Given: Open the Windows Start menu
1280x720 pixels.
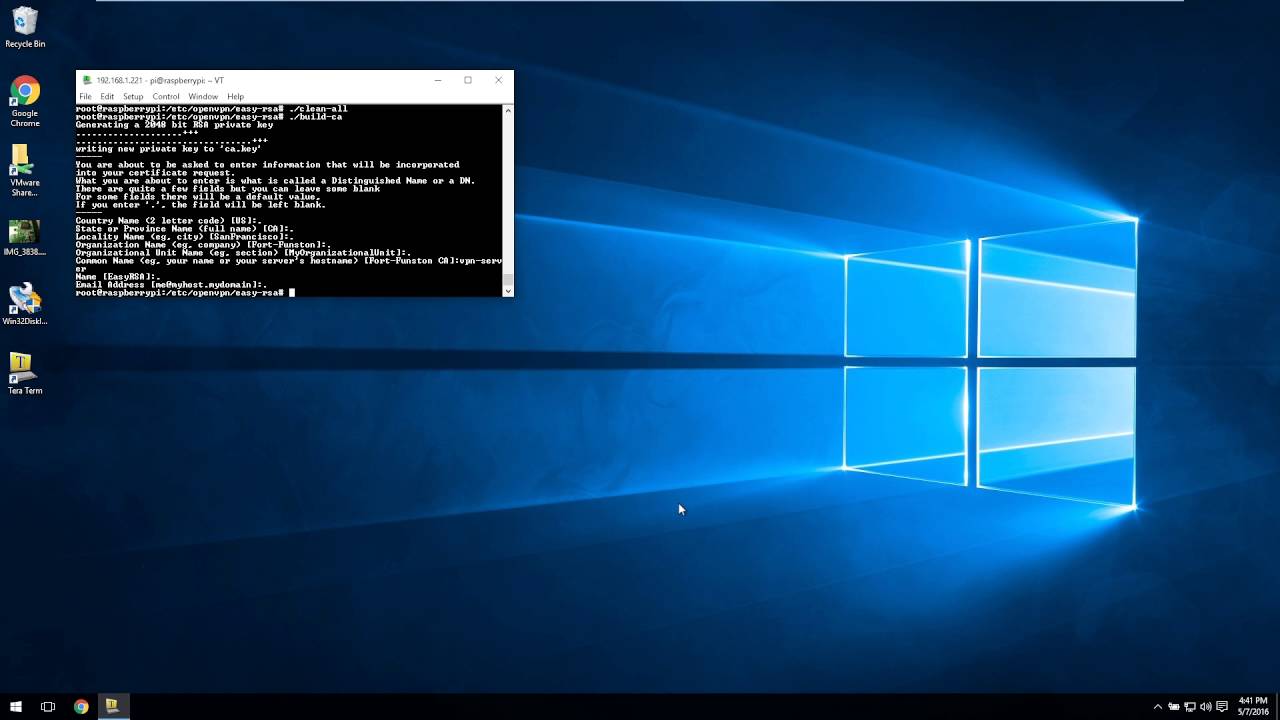Looking at the screenshot, I should pyautogui.click(x=16, y=706).
